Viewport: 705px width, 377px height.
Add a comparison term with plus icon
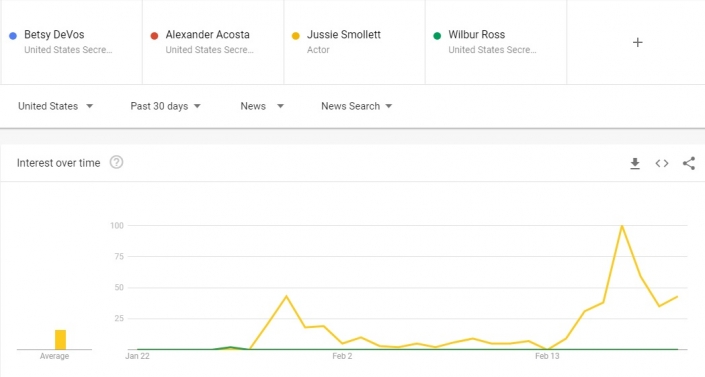pos(638,42)
